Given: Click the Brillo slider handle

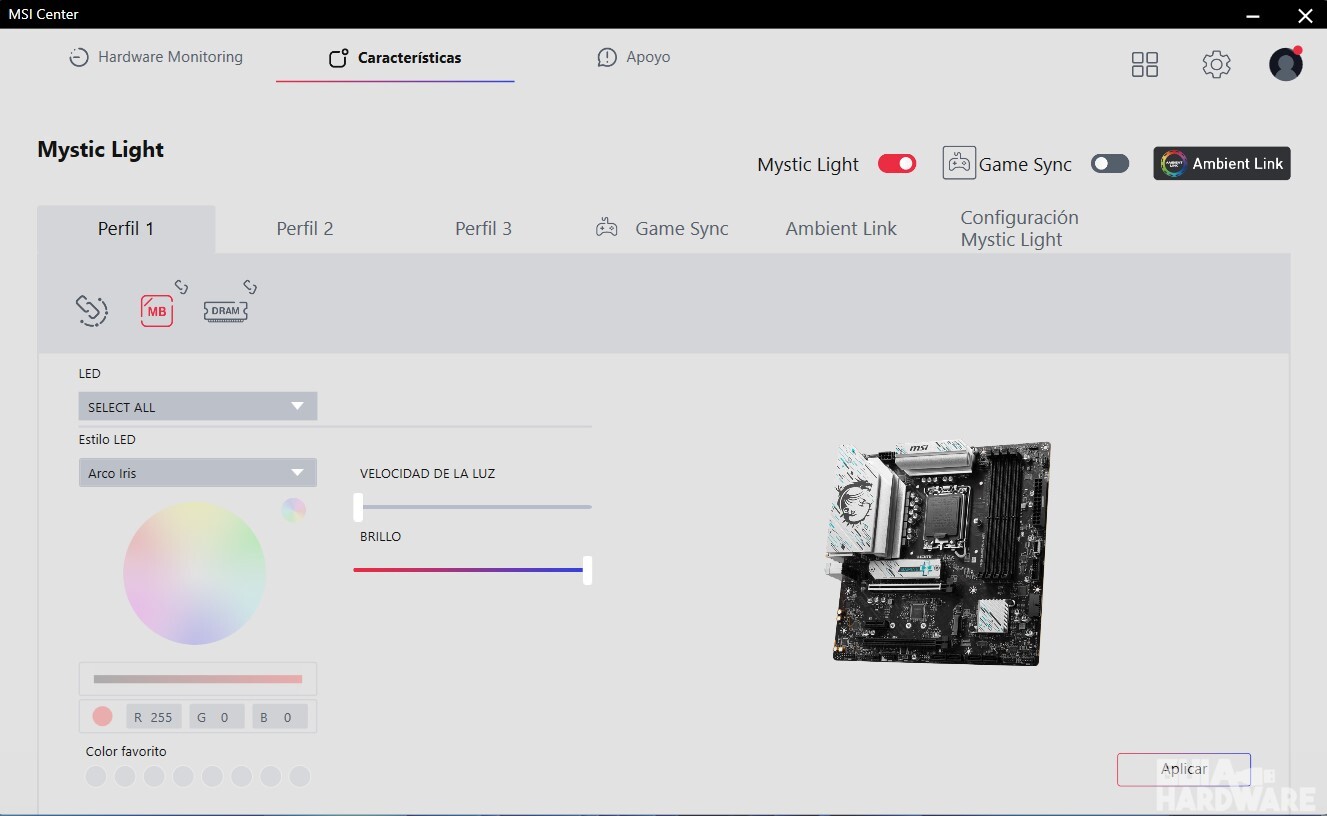Looking at the screenshot, I should click(587, 570).
